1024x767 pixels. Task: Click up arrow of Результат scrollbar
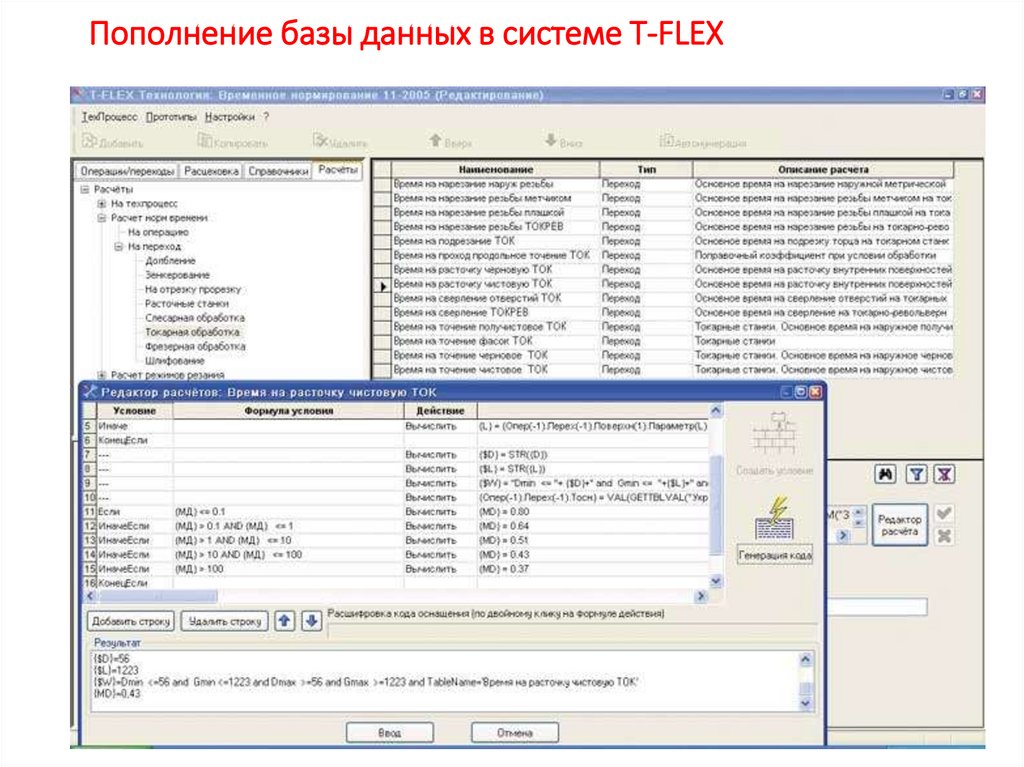(806, 659)
